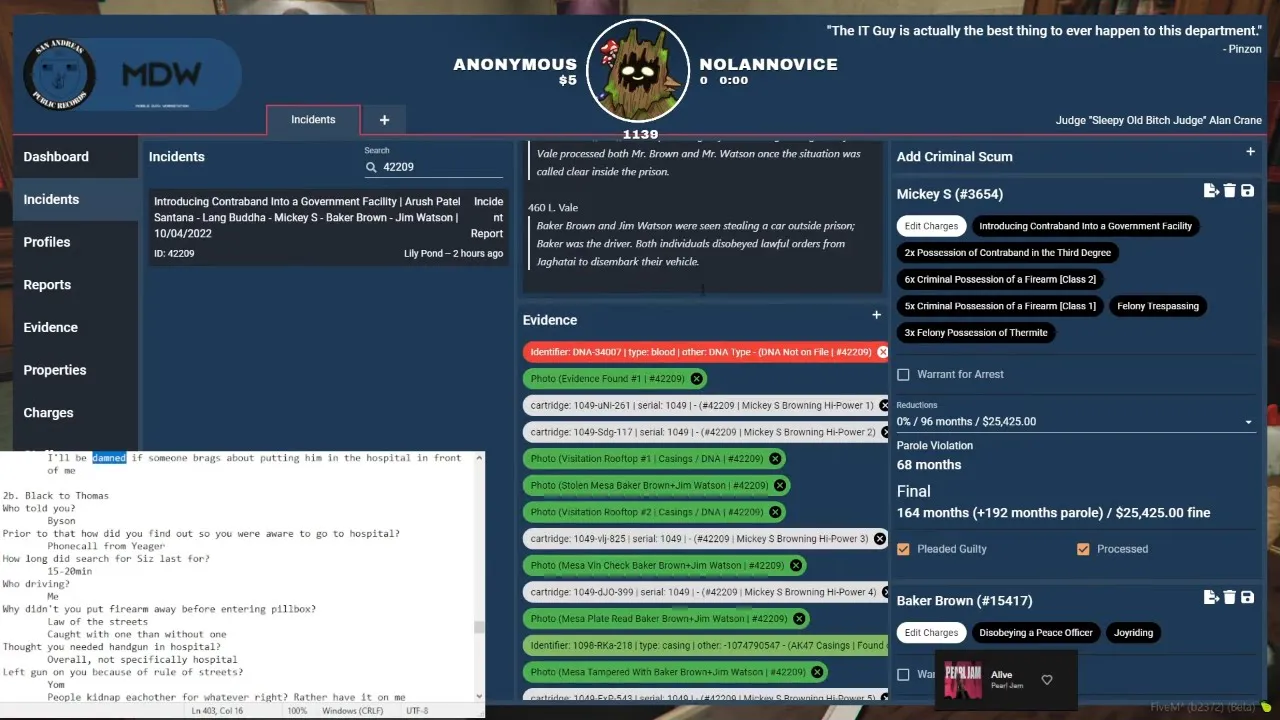The height and width of the screenshot is (720, 1280).
Task: Save Baker Brown entry with floppy icon
Action: click(1247, 597)
